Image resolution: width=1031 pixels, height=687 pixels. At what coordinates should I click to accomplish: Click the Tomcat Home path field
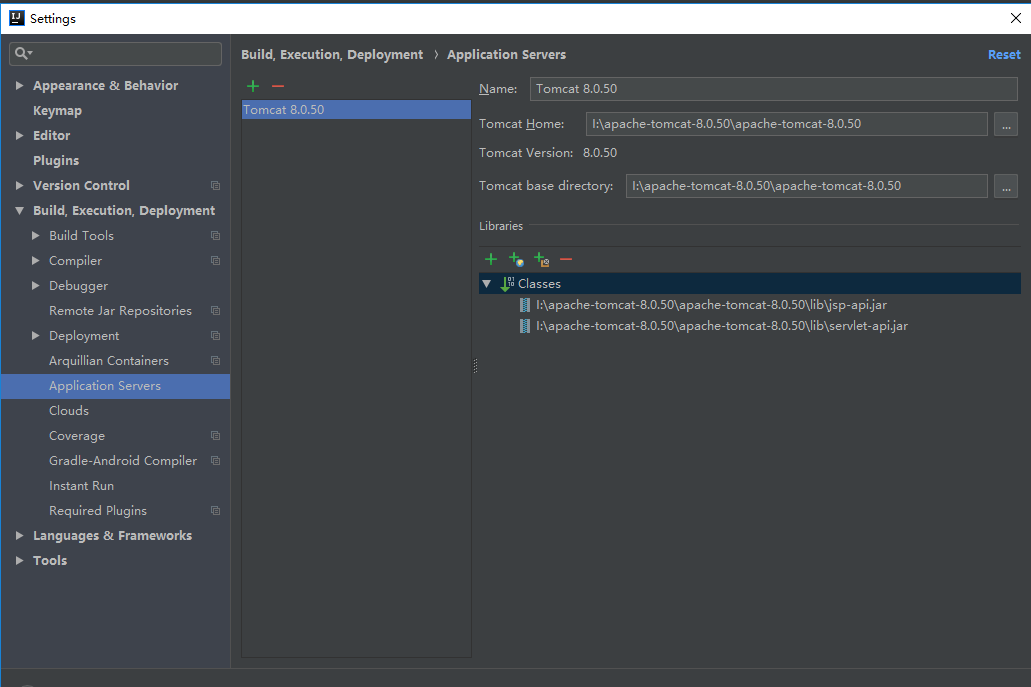coord(786,124)
